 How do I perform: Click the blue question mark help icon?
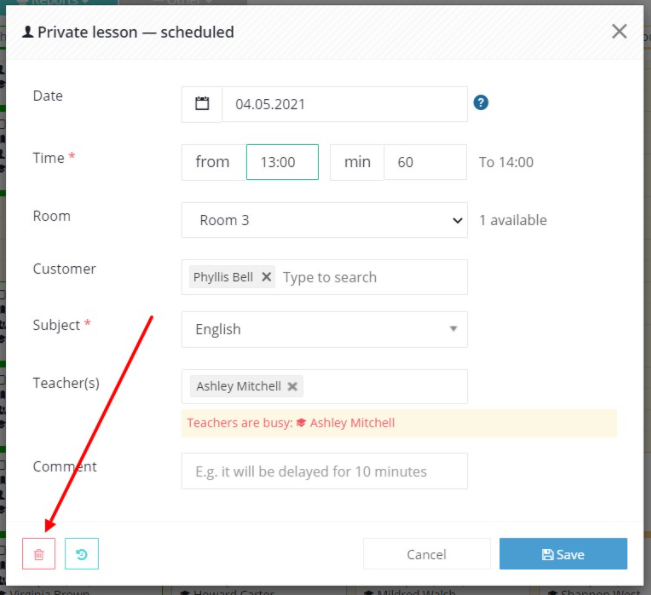click(481, 102)
